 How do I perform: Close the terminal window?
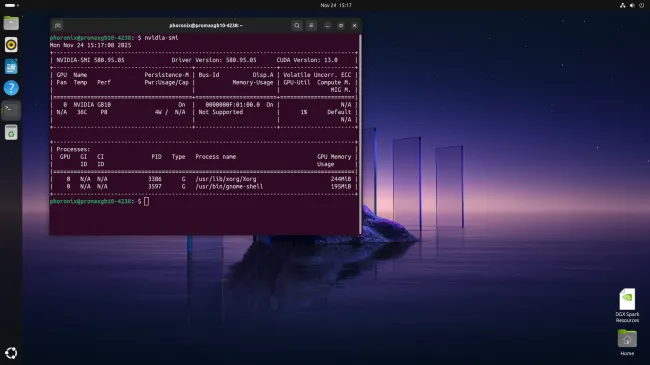[x=354, y=25]
